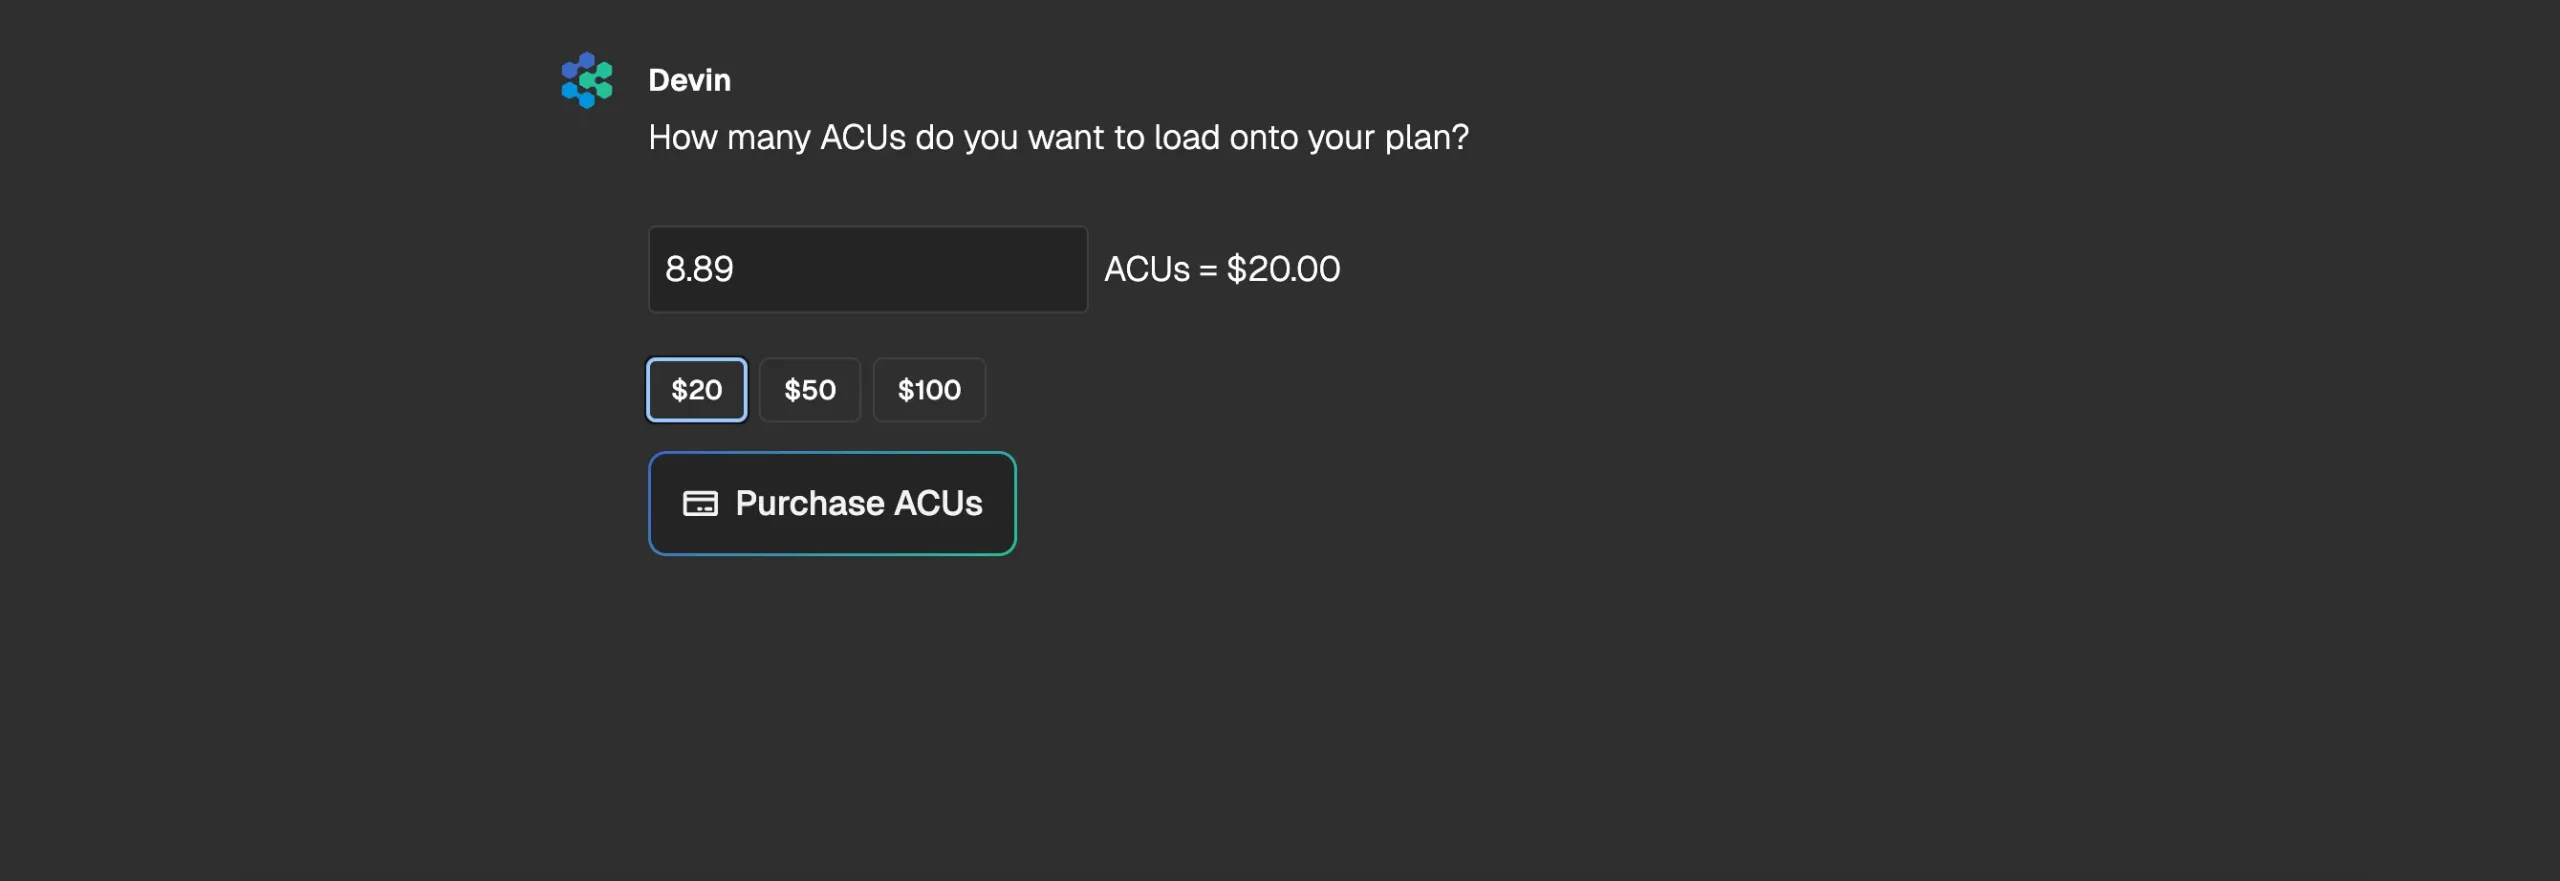Click the $20.00 dollar total text
The height and width of the screenshot is (881, 2560).
pyautogui.click(x=1283, y=269)
